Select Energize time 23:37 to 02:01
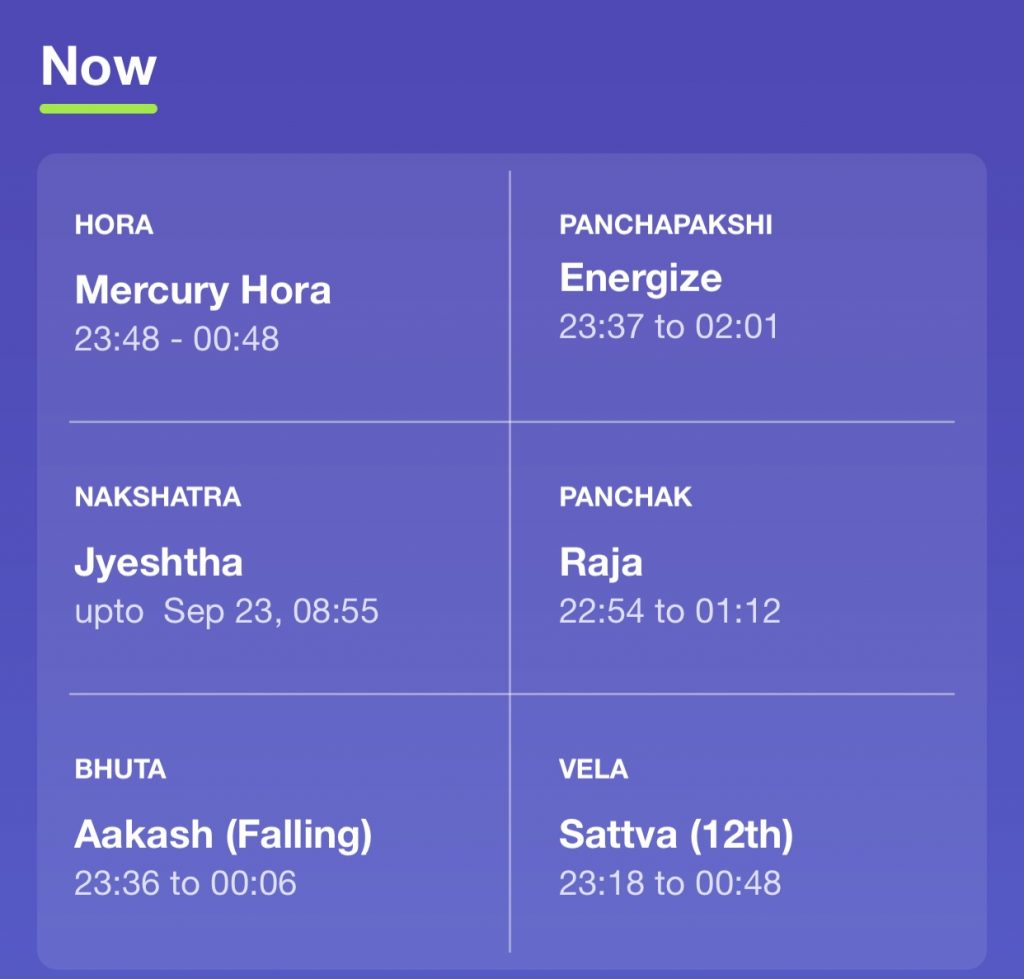The image size is (1024, 979). point(669,327)
